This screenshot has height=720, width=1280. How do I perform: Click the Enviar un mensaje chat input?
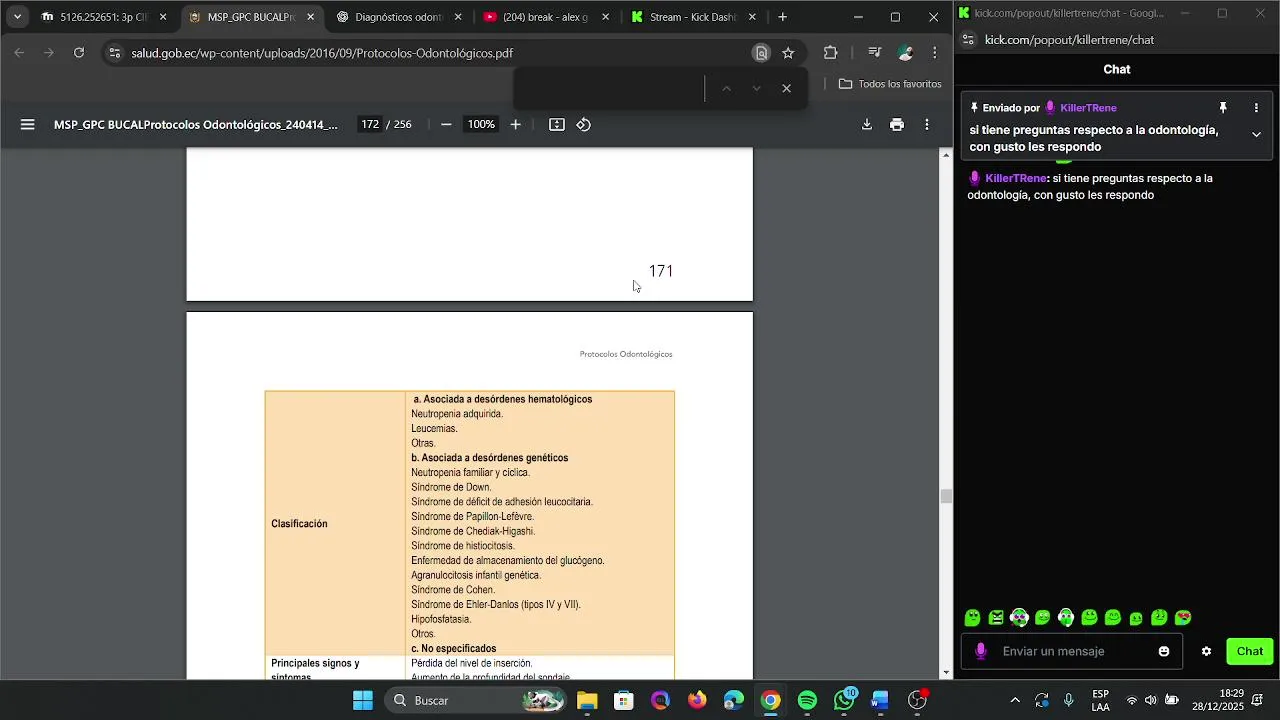click(x=1072, y=651)
